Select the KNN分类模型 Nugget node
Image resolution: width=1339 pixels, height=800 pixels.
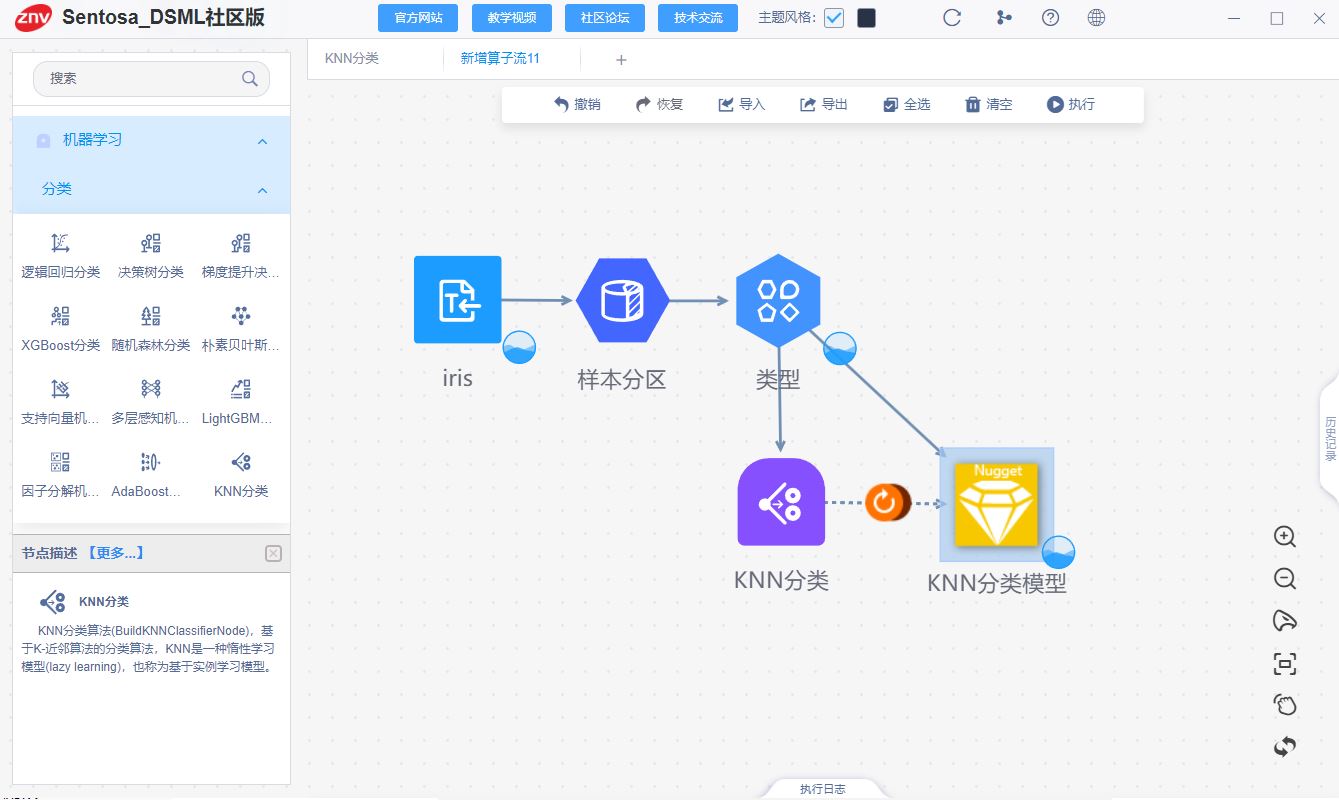pyautogui.click(x=997, y=504)
